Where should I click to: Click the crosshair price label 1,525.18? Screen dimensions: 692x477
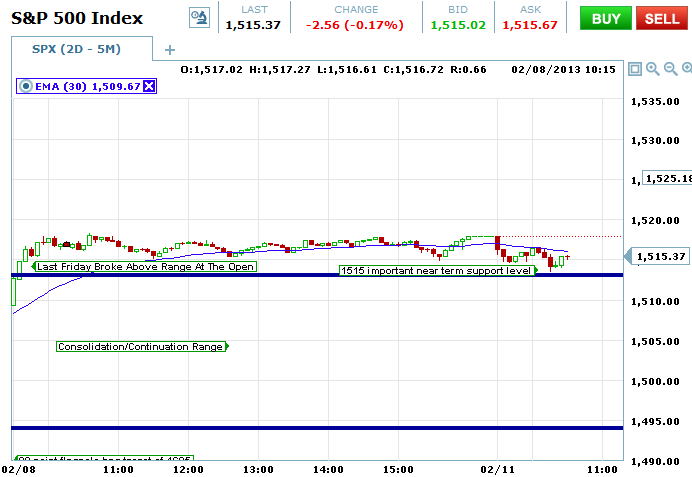[x=667, y=178]
